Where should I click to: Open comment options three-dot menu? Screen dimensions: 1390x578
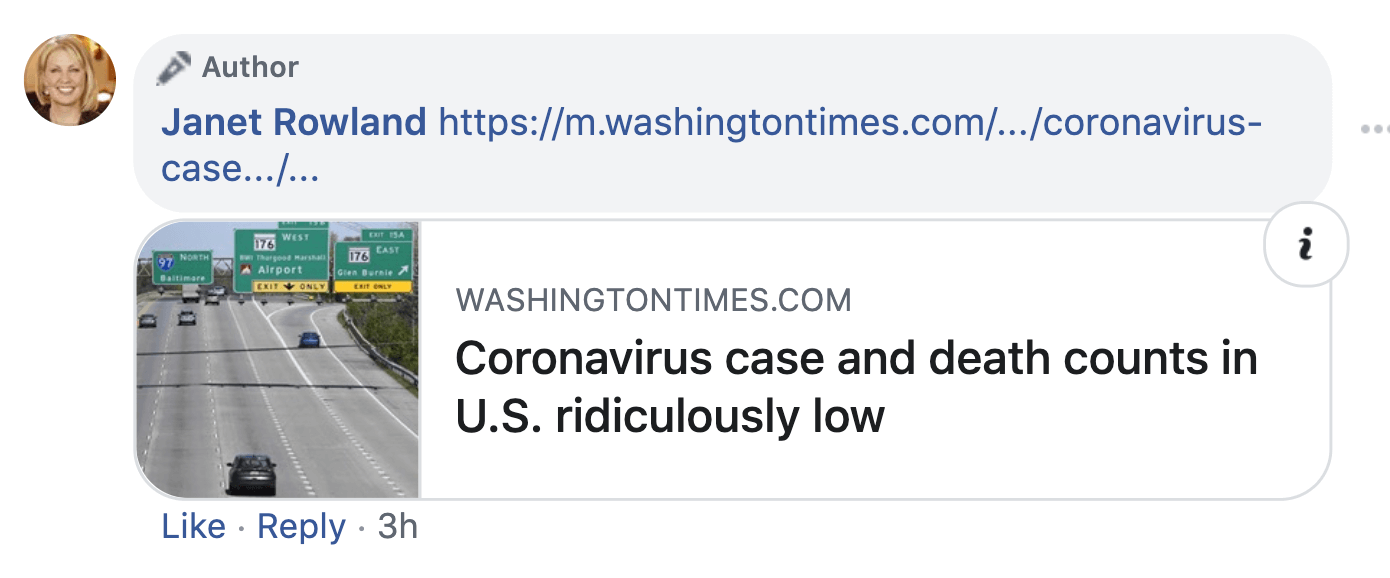tap(1374, 129)
